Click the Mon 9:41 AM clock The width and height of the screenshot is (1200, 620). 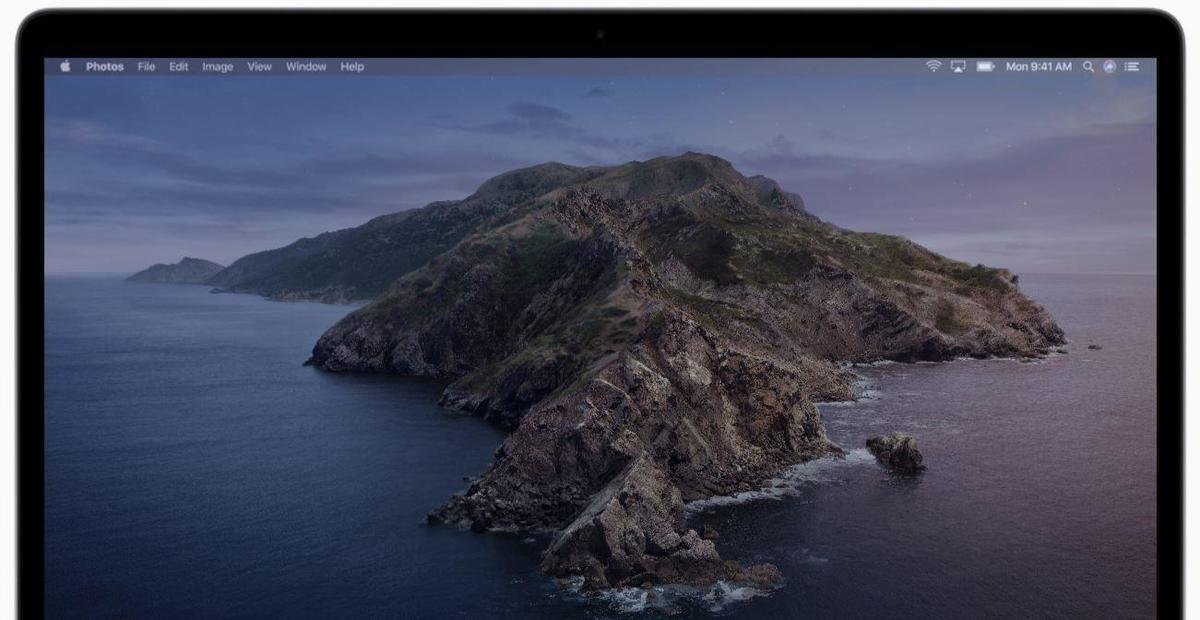(x=1038, y=67)
